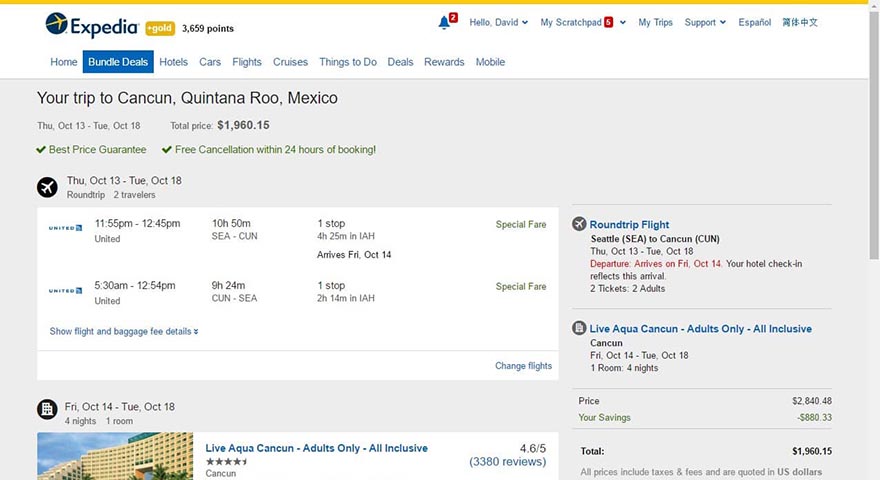The width and height of the screenshot is (880, 480).
Task: Click the Arrives Fri, Oct 14 note
Action: 354,254
